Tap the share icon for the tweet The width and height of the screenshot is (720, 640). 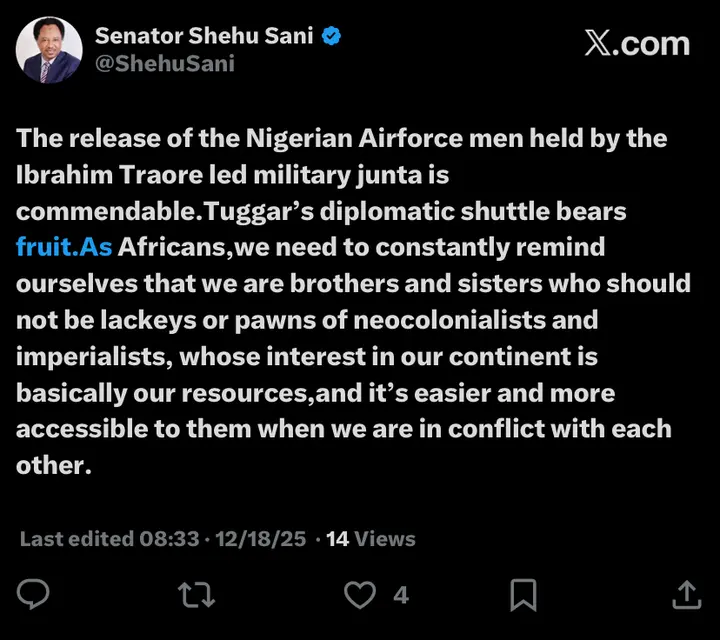686,595
